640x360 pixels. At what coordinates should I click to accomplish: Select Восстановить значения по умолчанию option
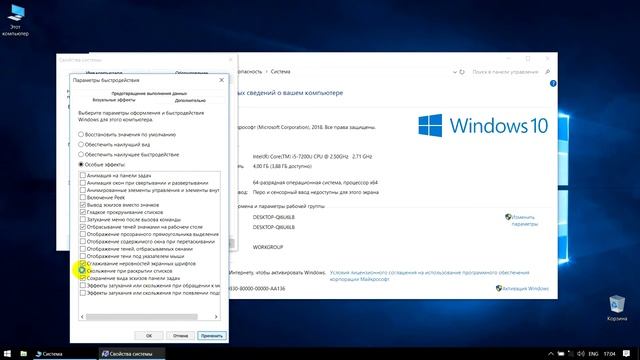[x=127, y=134]
